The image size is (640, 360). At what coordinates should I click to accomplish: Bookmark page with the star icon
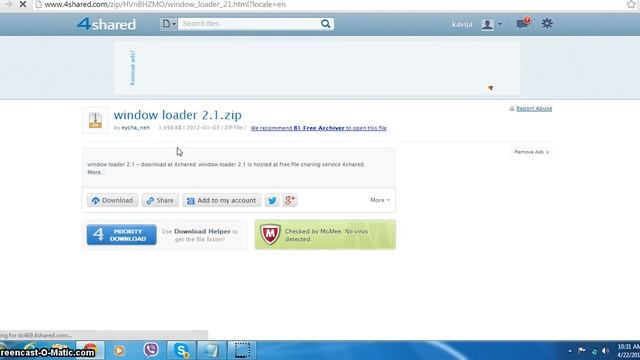click(631, 4)
